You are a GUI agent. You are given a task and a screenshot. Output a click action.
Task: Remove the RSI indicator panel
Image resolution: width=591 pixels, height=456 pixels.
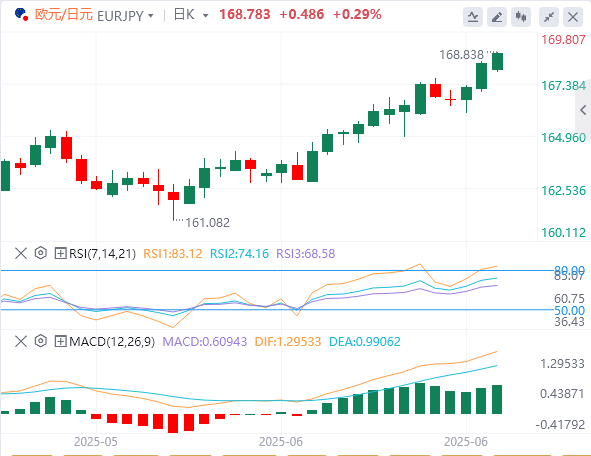pos(21,253)
